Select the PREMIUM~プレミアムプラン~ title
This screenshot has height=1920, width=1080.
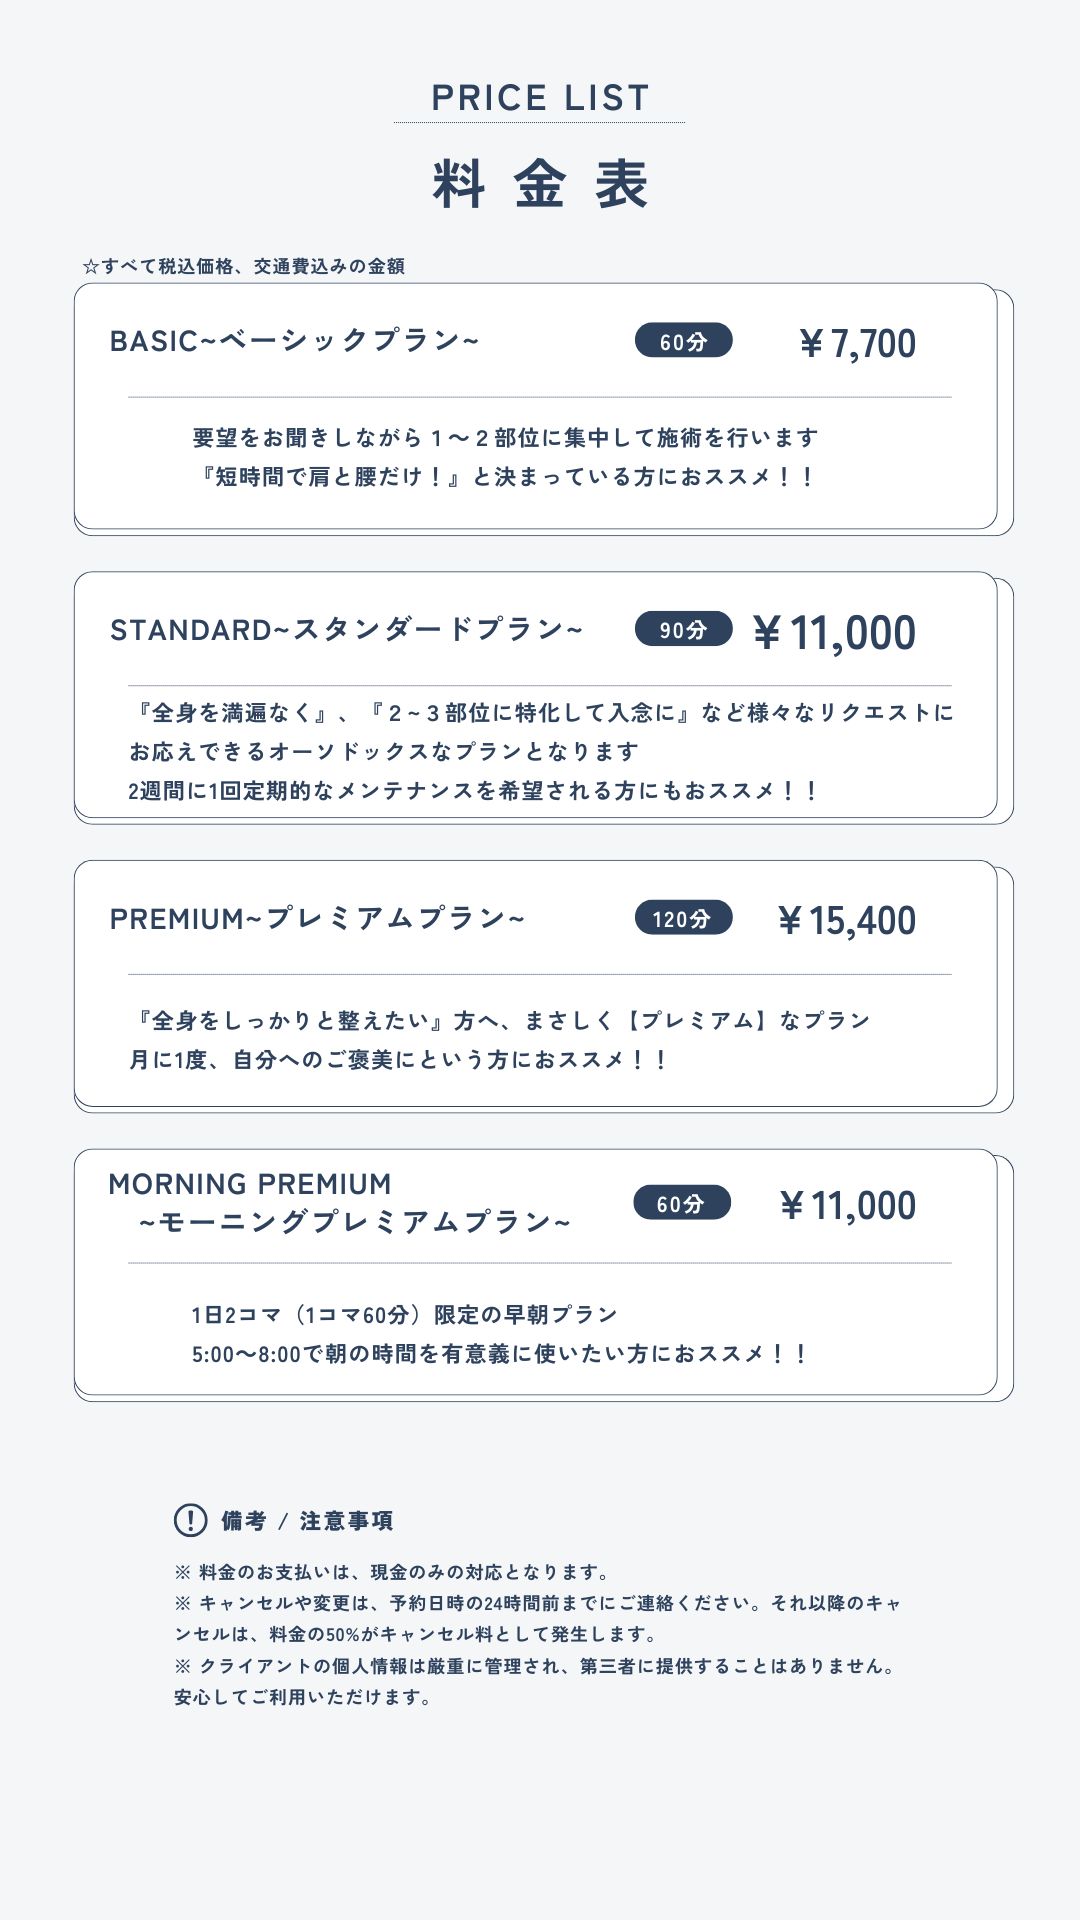click(317, 918)
